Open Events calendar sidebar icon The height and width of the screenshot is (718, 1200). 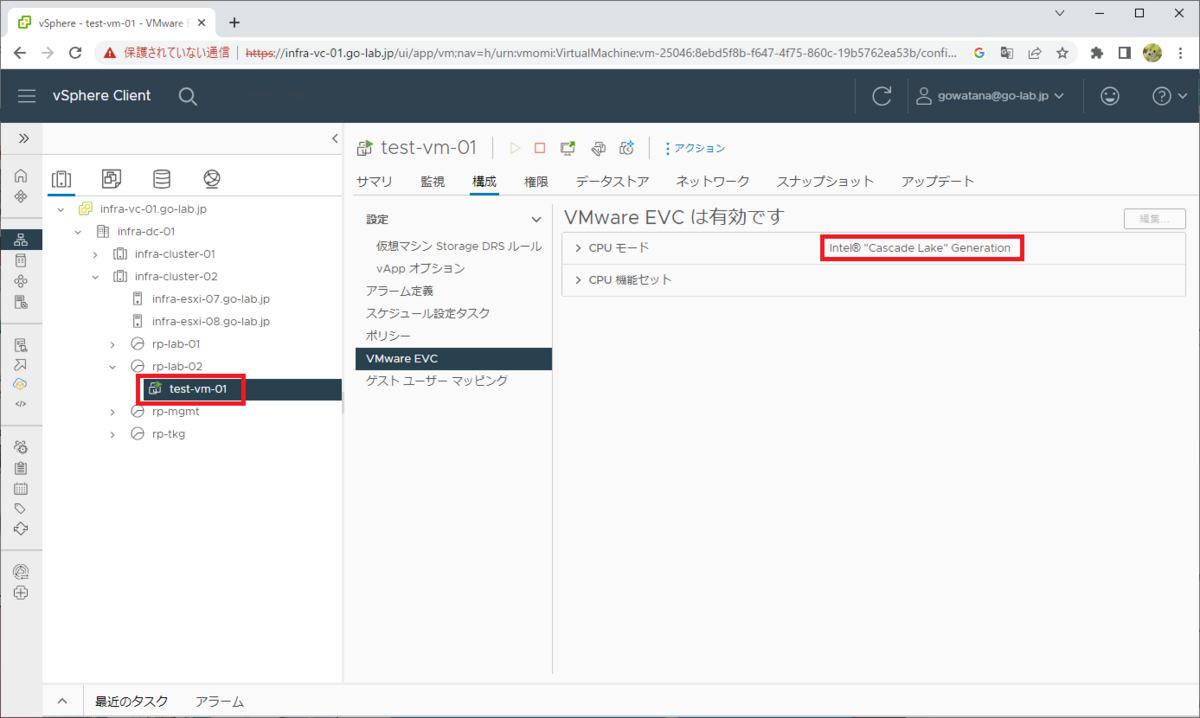point(21,489)
